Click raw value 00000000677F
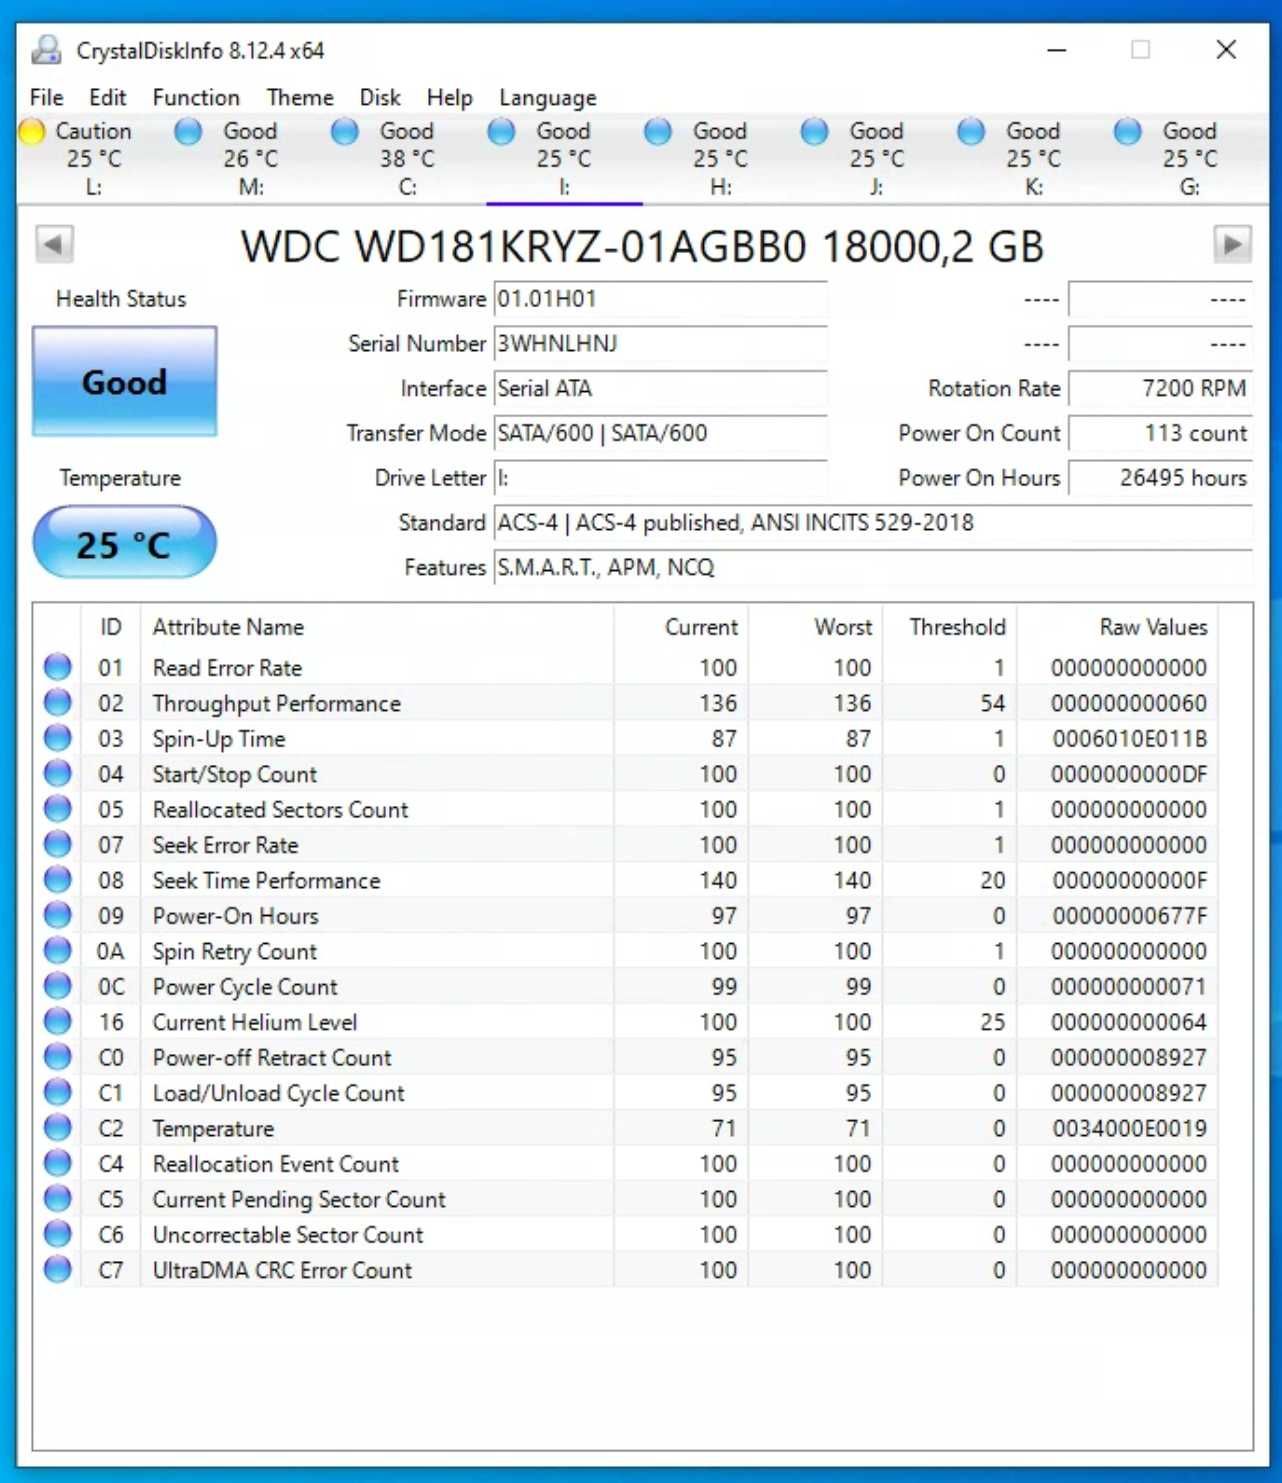Viewport: 1282px width, 1483px height. [1129, 916]
